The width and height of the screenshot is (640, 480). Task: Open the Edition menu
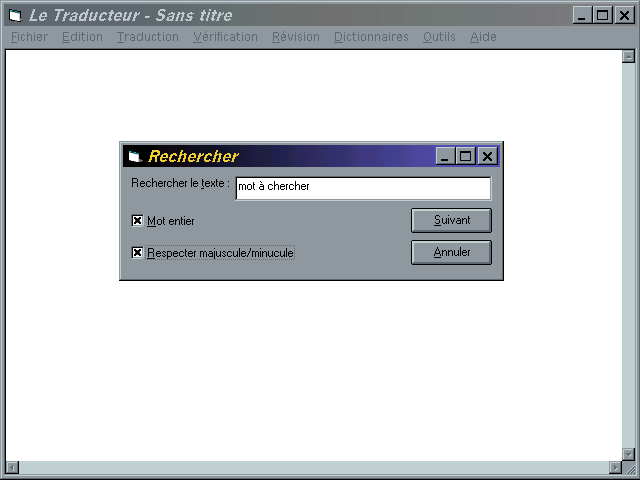[x=82, y=37]
